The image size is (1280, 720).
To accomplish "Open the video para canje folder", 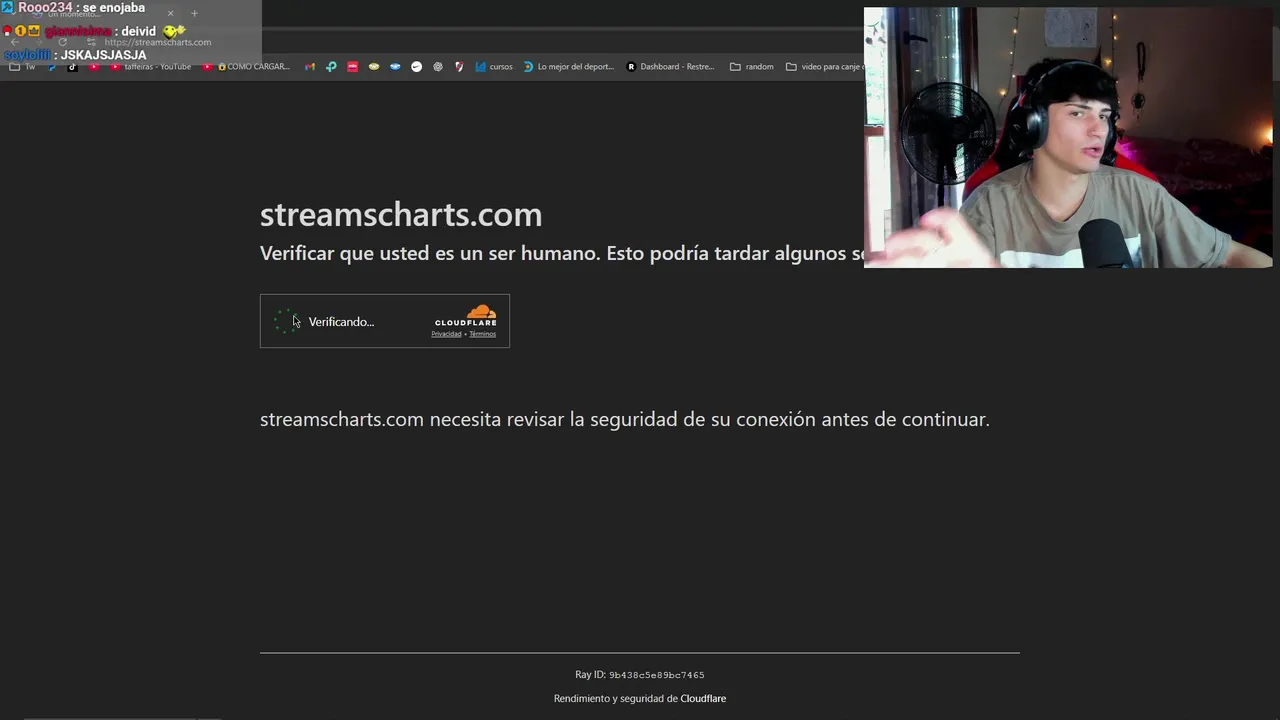I will tap(824, 67).
